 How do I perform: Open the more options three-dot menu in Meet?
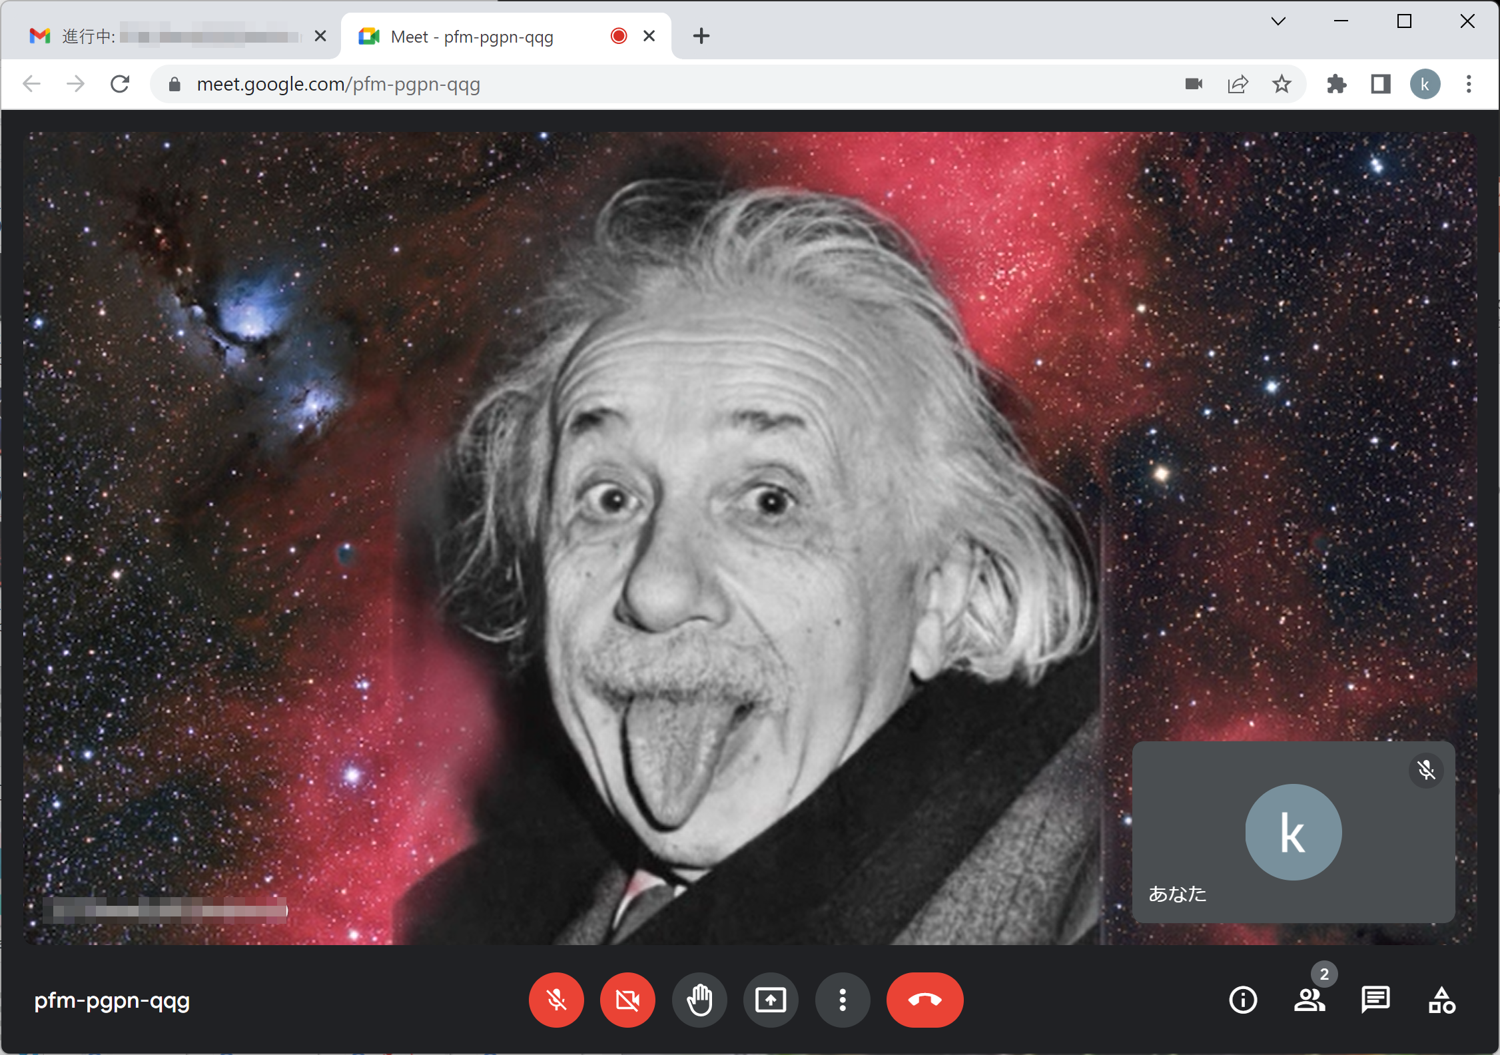click(842, 999)
